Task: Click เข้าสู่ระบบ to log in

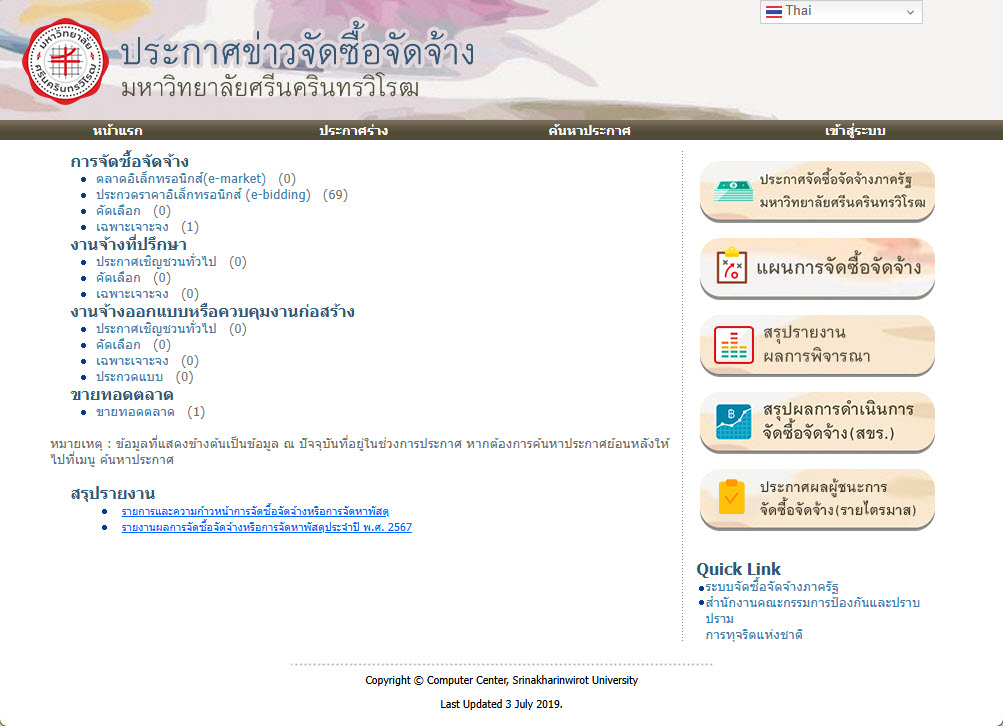Action: (x=855, y=131)
